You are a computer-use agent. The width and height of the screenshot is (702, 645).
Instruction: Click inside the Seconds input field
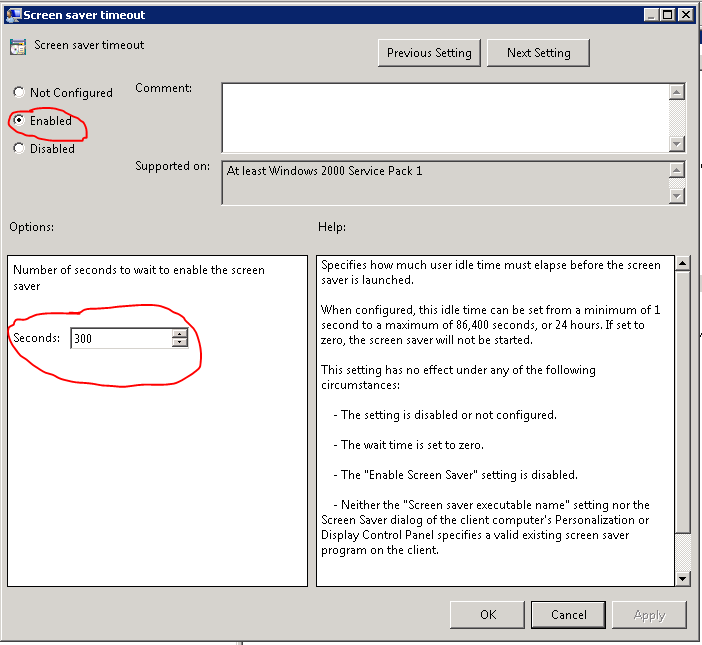[x=120, y=338]
